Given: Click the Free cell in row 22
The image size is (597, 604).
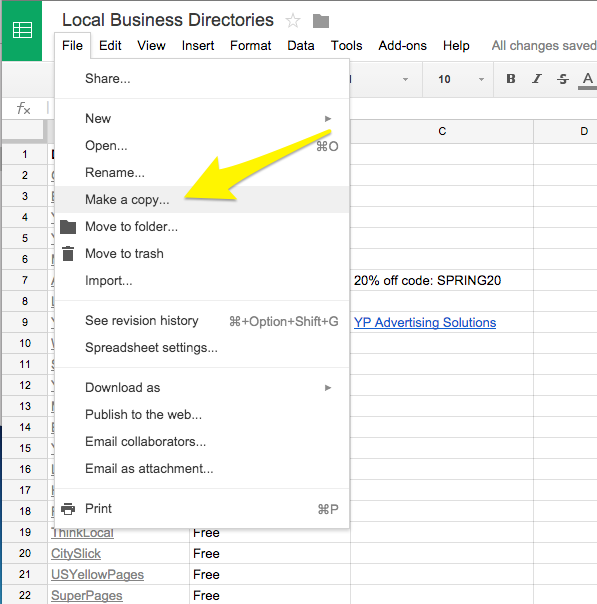Looking at the screenshot, I should tap(270, 595).
